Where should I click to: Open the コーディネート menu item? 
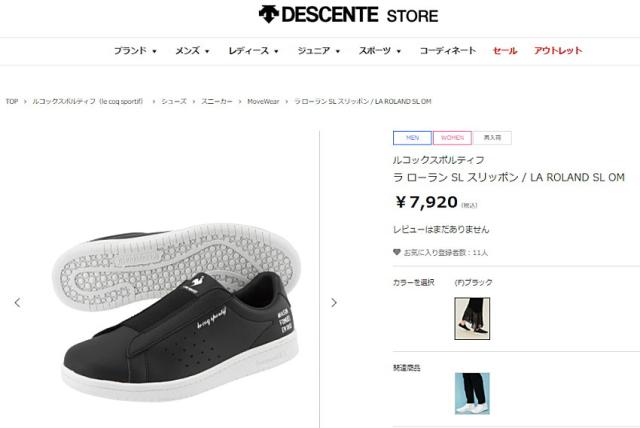coord(448,51)
